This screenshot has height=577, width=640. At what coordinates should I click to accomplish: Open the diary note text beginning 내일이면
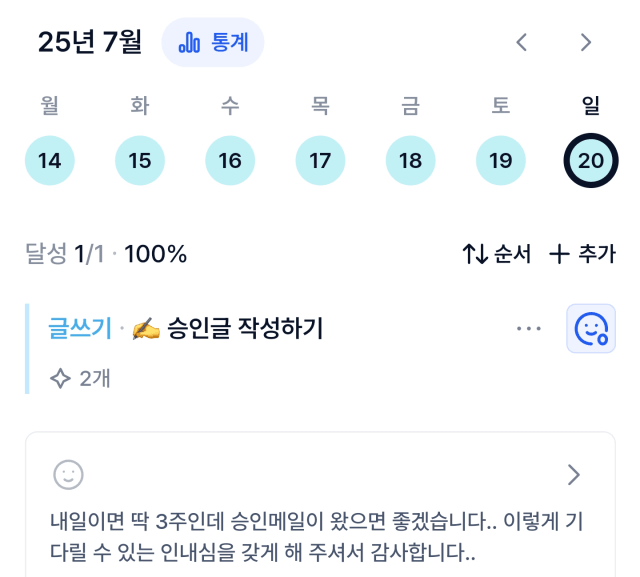317,537
